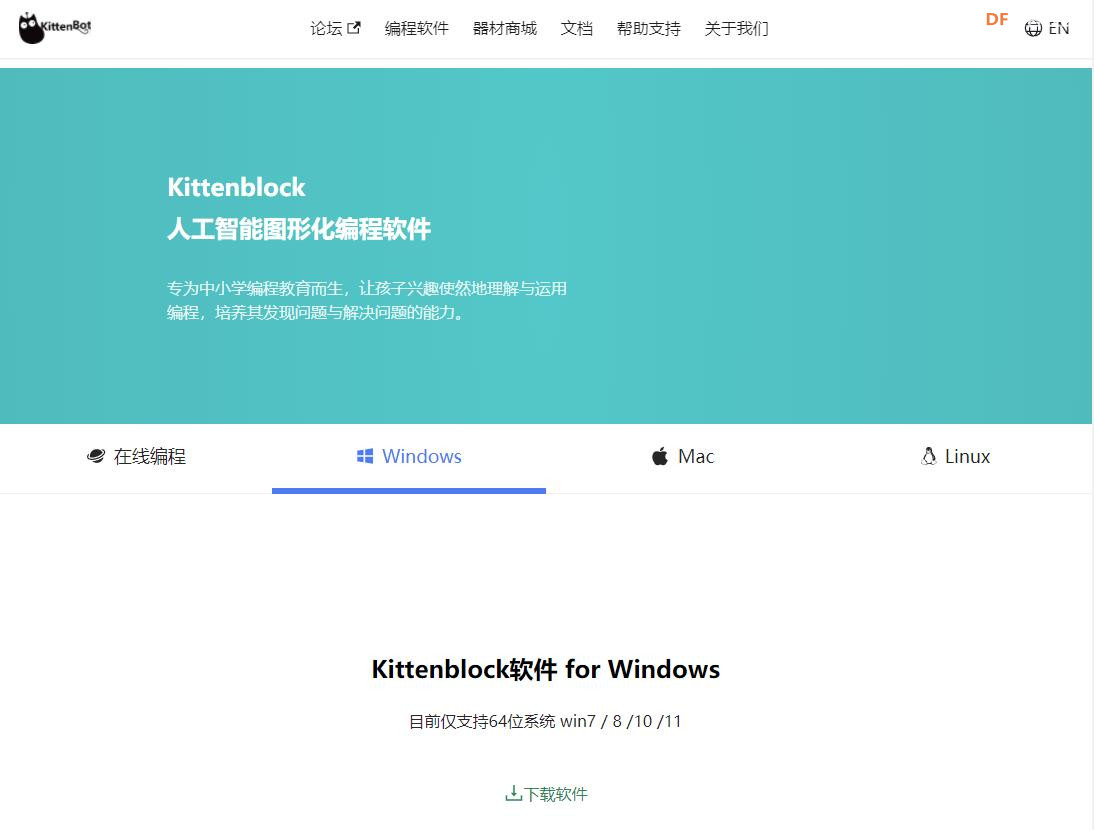Open the 关于我们 menu item
Screen dimensions: 1094x830
(736, 29)
